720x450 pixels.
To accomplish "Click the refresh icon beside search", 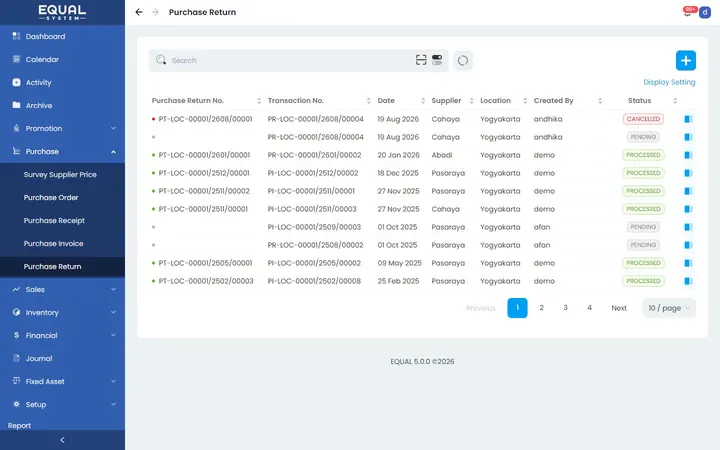I will click(x=463, y=61).
